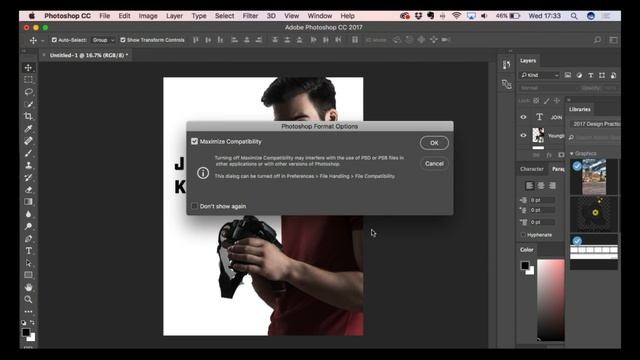Filter layers by pixel layers icon
The height and width of the screenshot is (360, 640).
[x=568, y=75]
